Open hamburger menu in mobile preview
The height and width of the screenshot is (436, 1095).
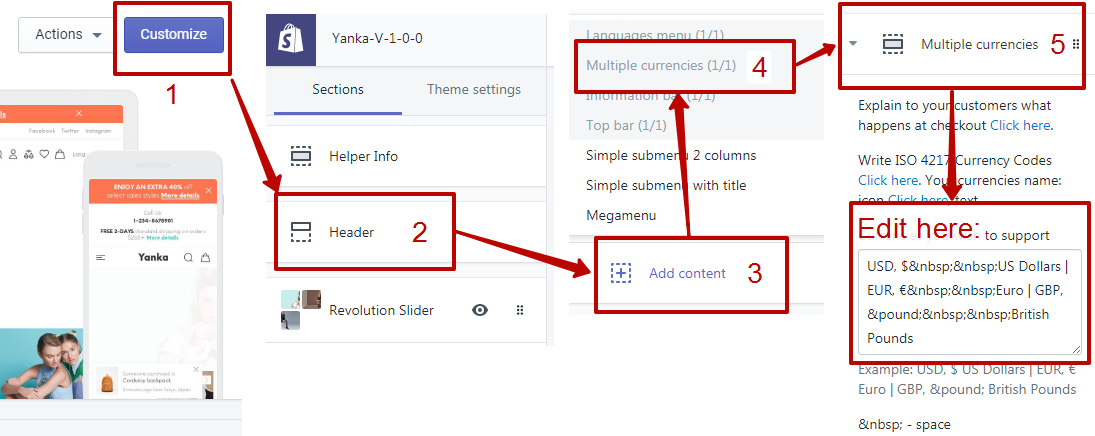click(x=100, y=257)
